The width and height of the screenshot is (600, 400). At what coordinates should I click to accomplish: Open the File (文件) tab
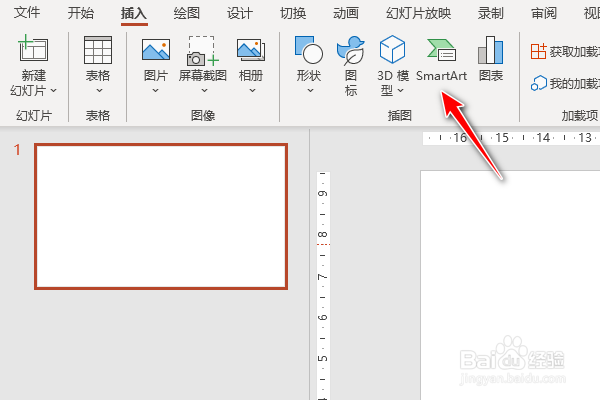coord(27,13)
